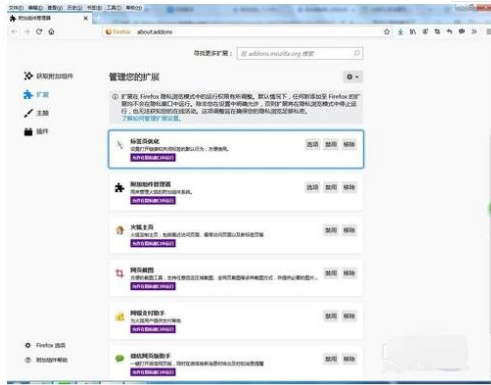Remove 网银支付助手 with 移除
The width and height of the screenshot is (491, 385).
click(349, 316)
